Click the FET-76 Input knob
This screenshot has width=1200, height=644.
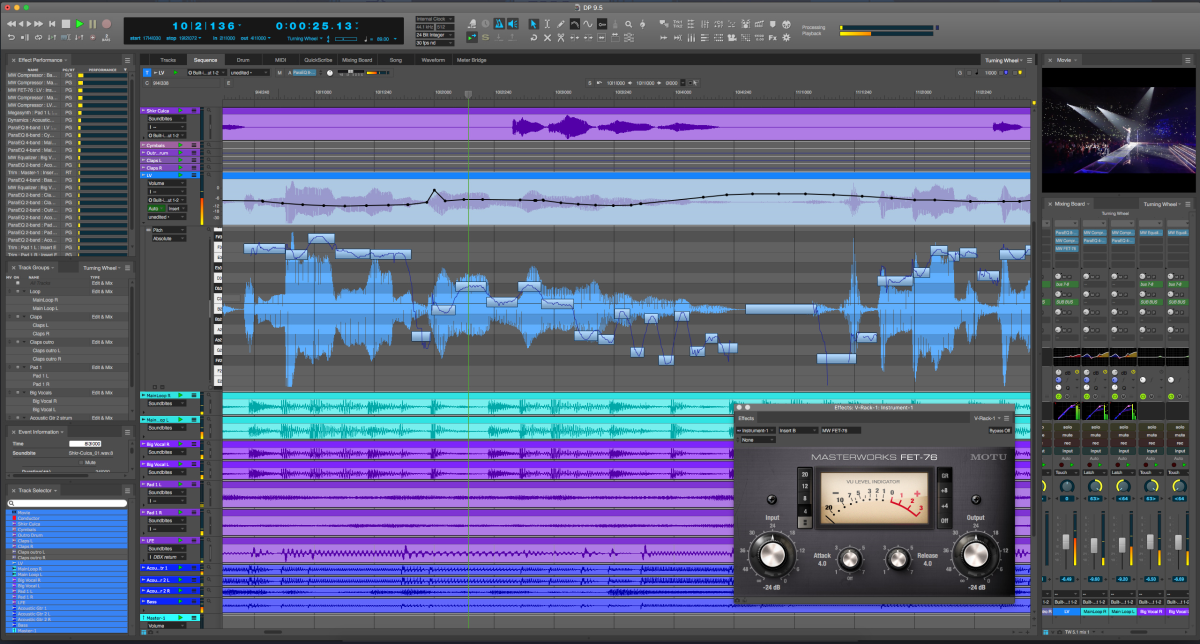(x=772, y=555)
